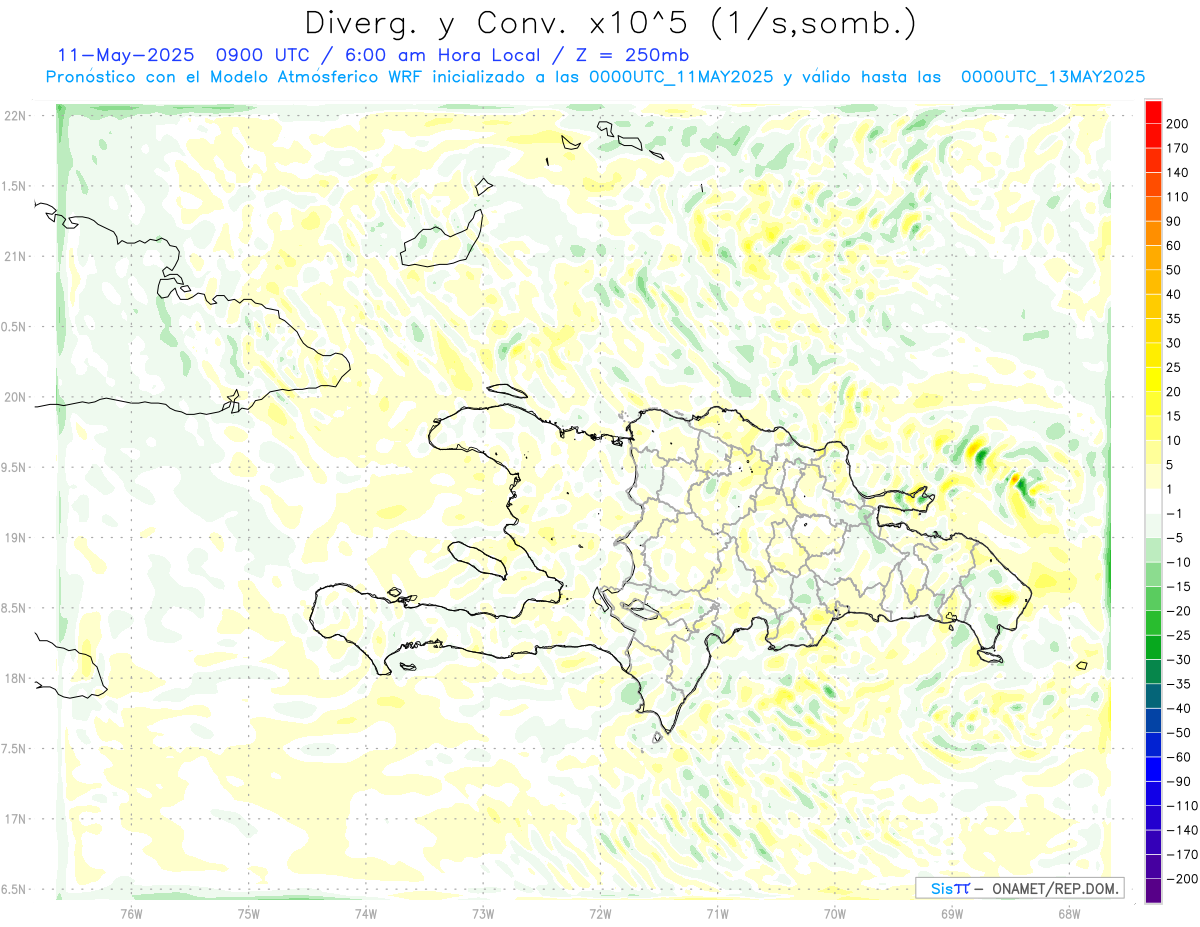Click the '-15' legend value
Viewport: 1200px width, 927px height.
pos(1178,586)
